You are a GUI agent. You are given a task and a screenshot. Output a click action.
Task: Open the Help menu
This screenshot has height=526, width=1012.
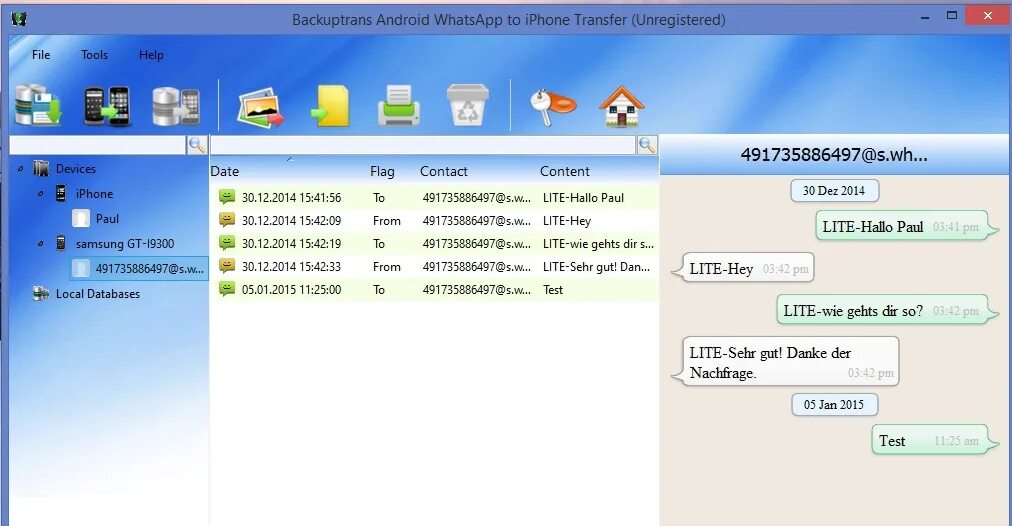[x=151, y=55]
